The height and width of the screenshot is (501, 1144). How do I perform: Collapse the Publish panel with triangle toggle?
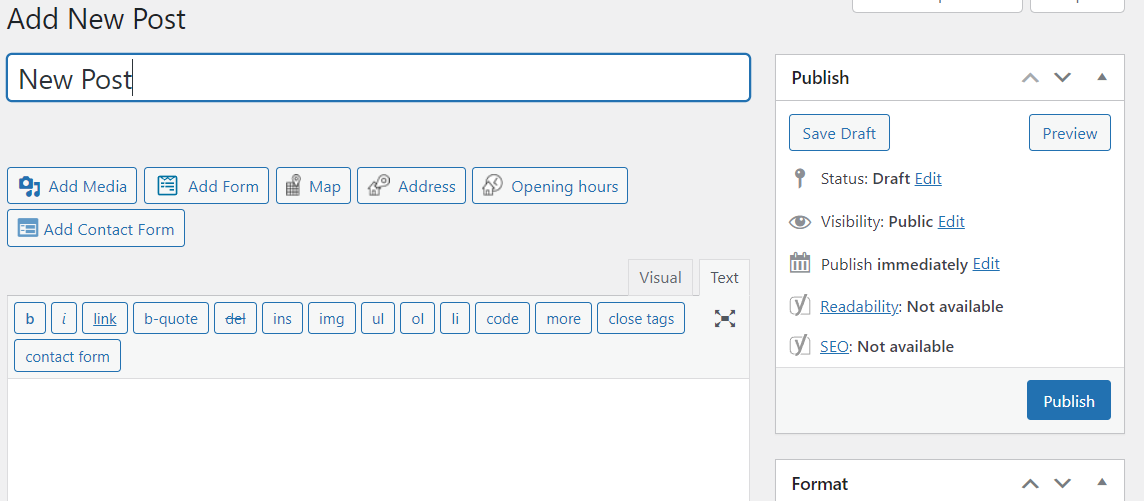(1102, 77)
